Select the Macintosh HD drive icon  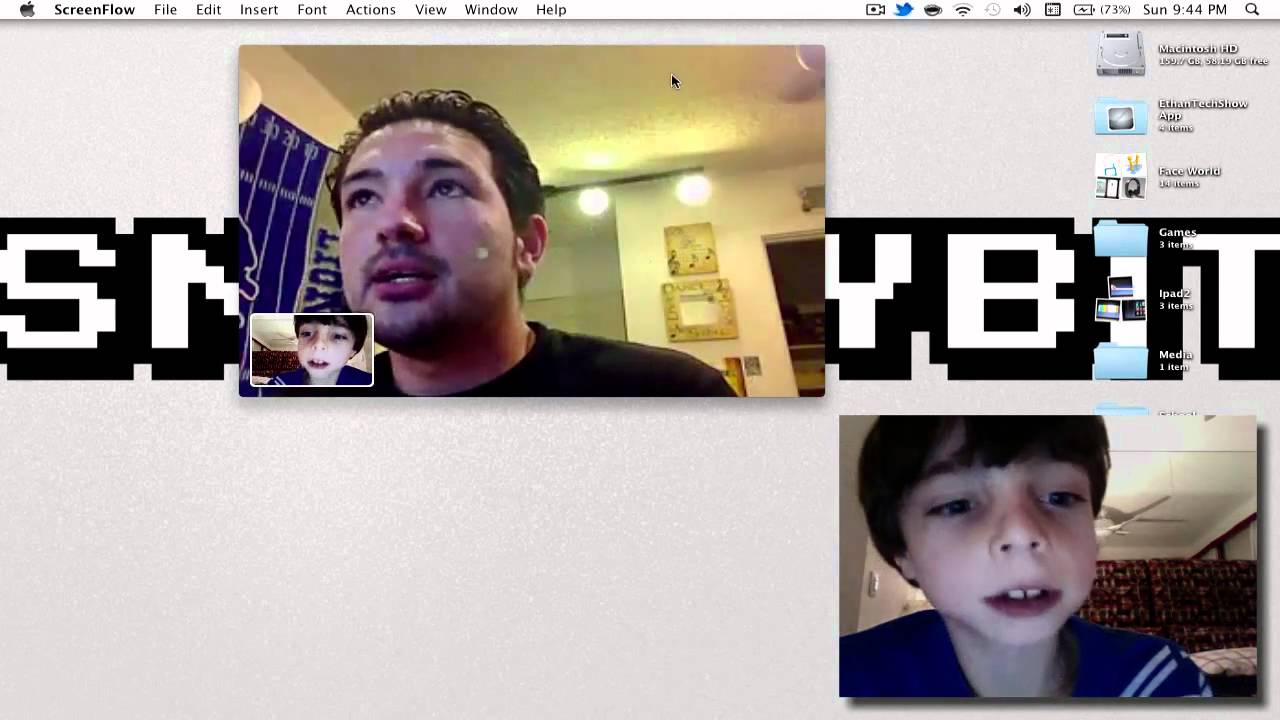click(1121, 54)
